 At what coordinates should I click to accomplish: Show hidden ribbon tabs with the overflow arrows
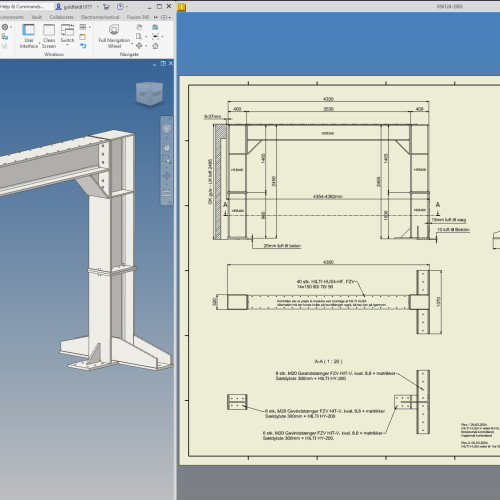tap(156, 17)
